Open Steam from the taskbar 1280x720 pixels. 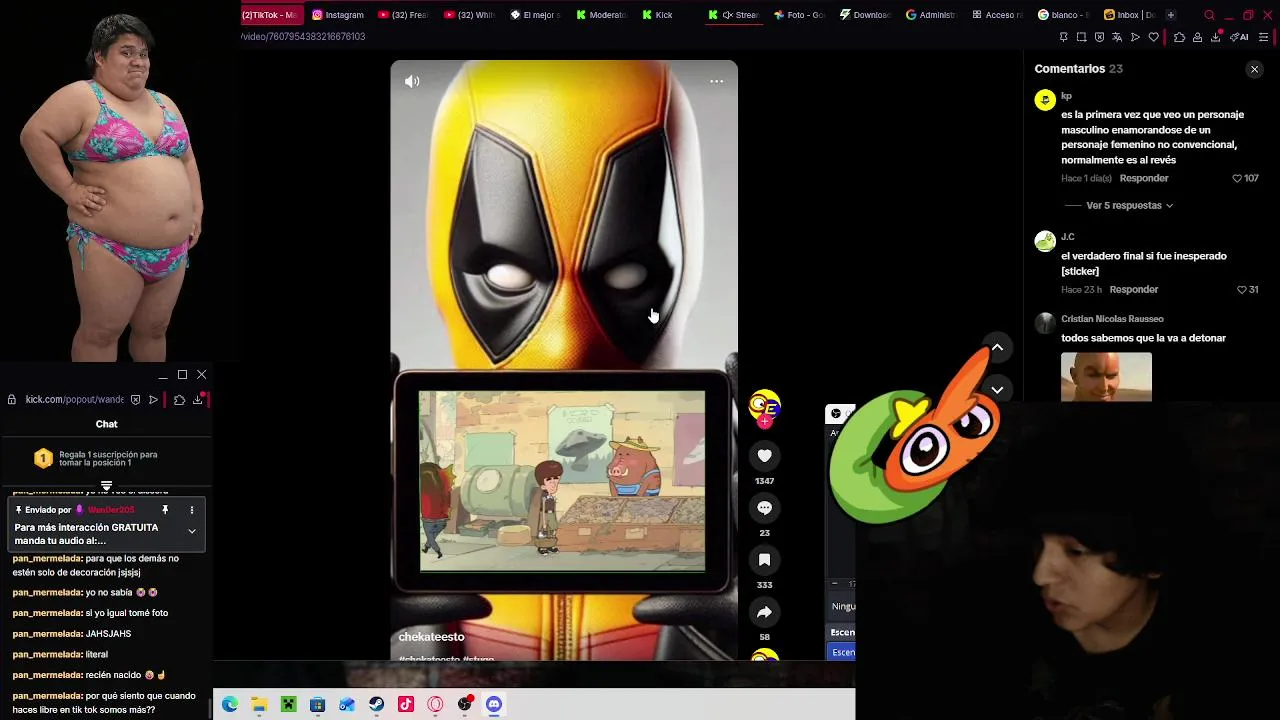point(376,704)
